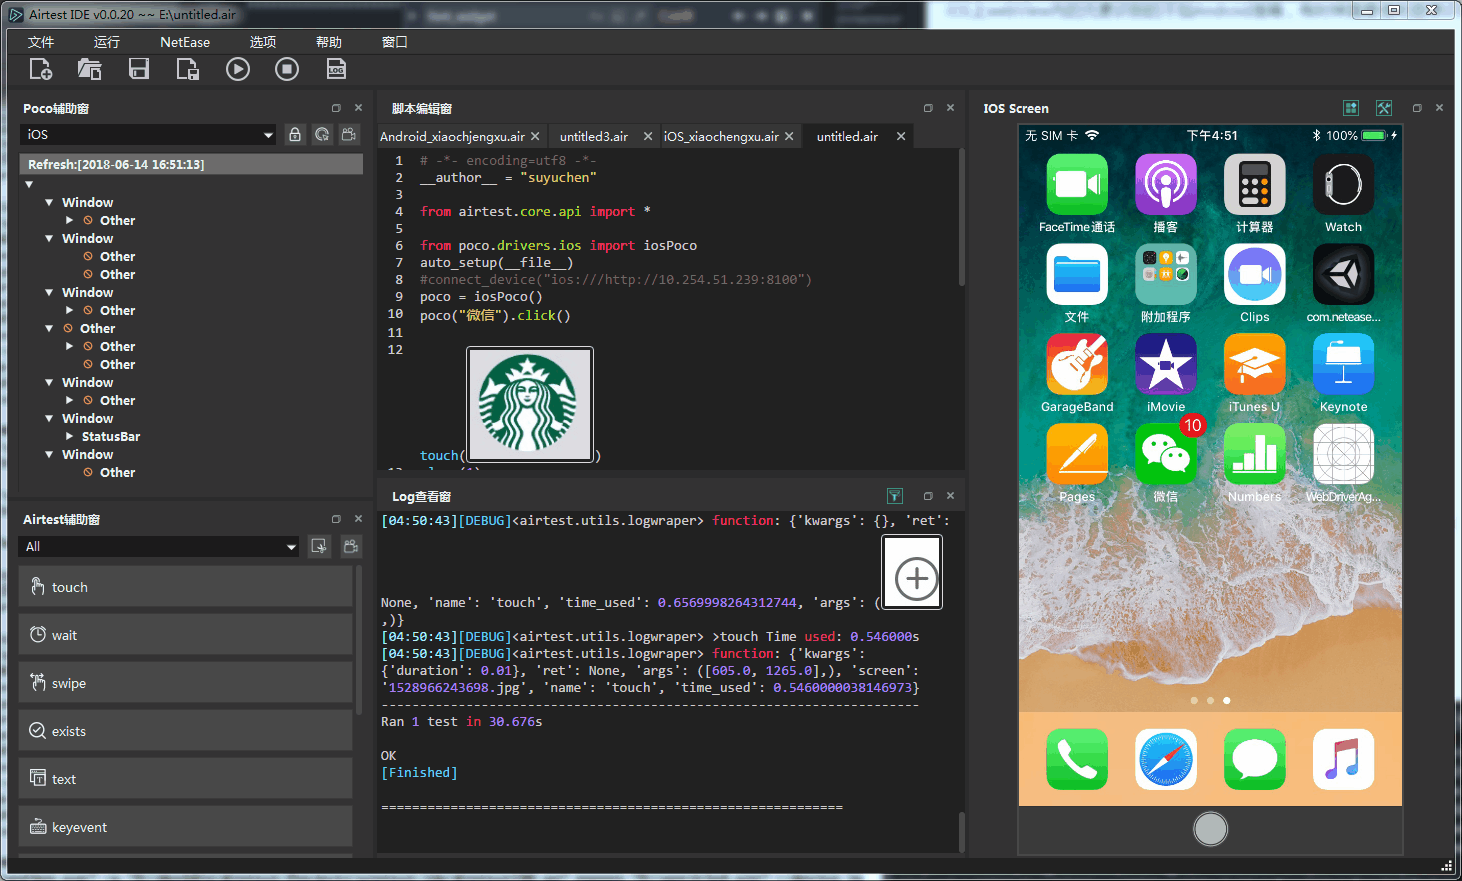Insert a text command from Airtest panel
Viewport: 1462px width, 881px height.
(185, 779)
